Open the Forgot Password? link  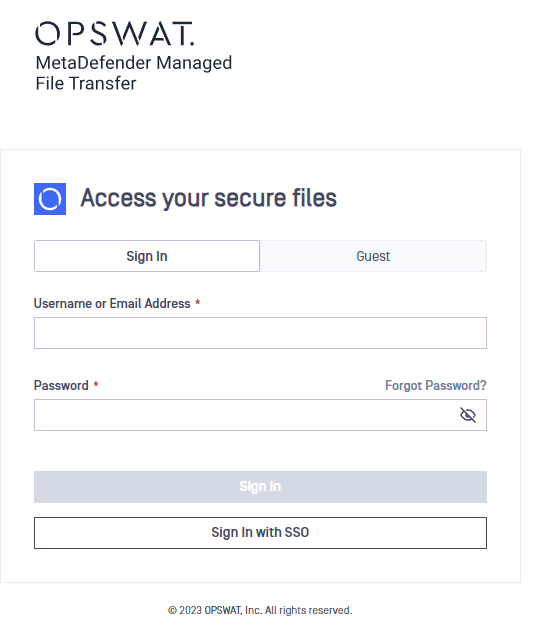[435, 385]
